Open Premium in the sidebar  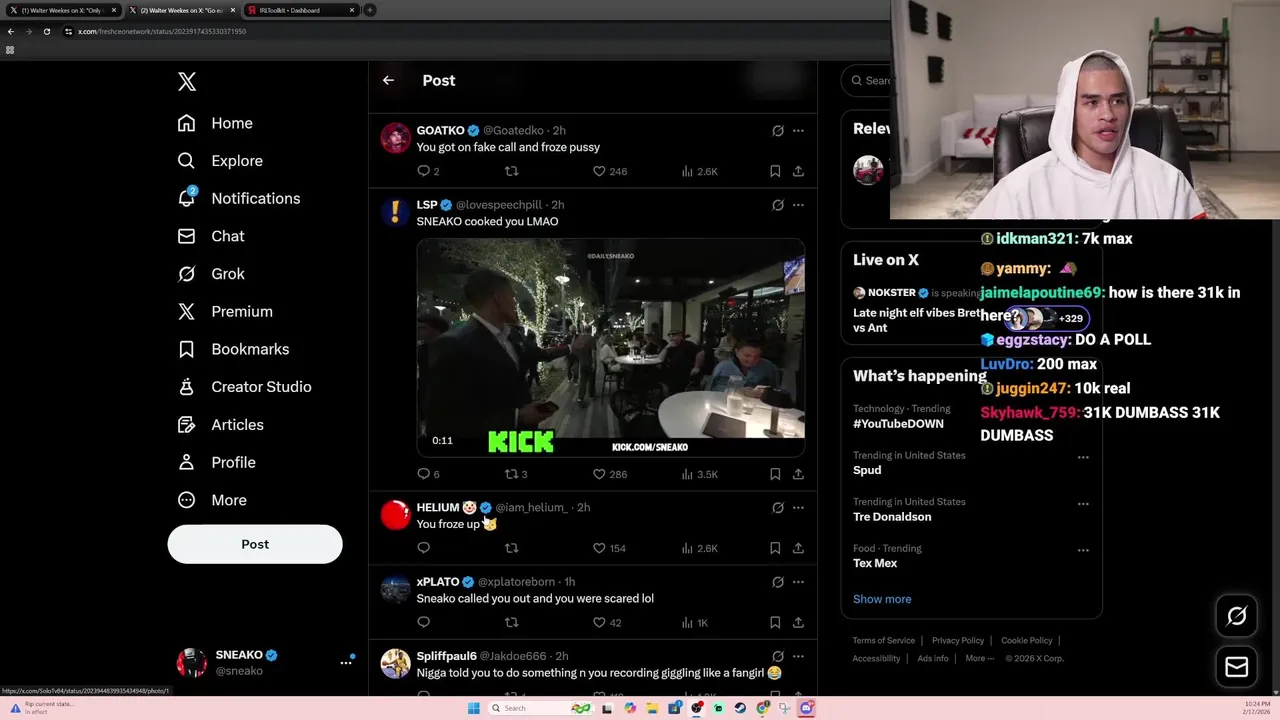[x=224, y=311]
